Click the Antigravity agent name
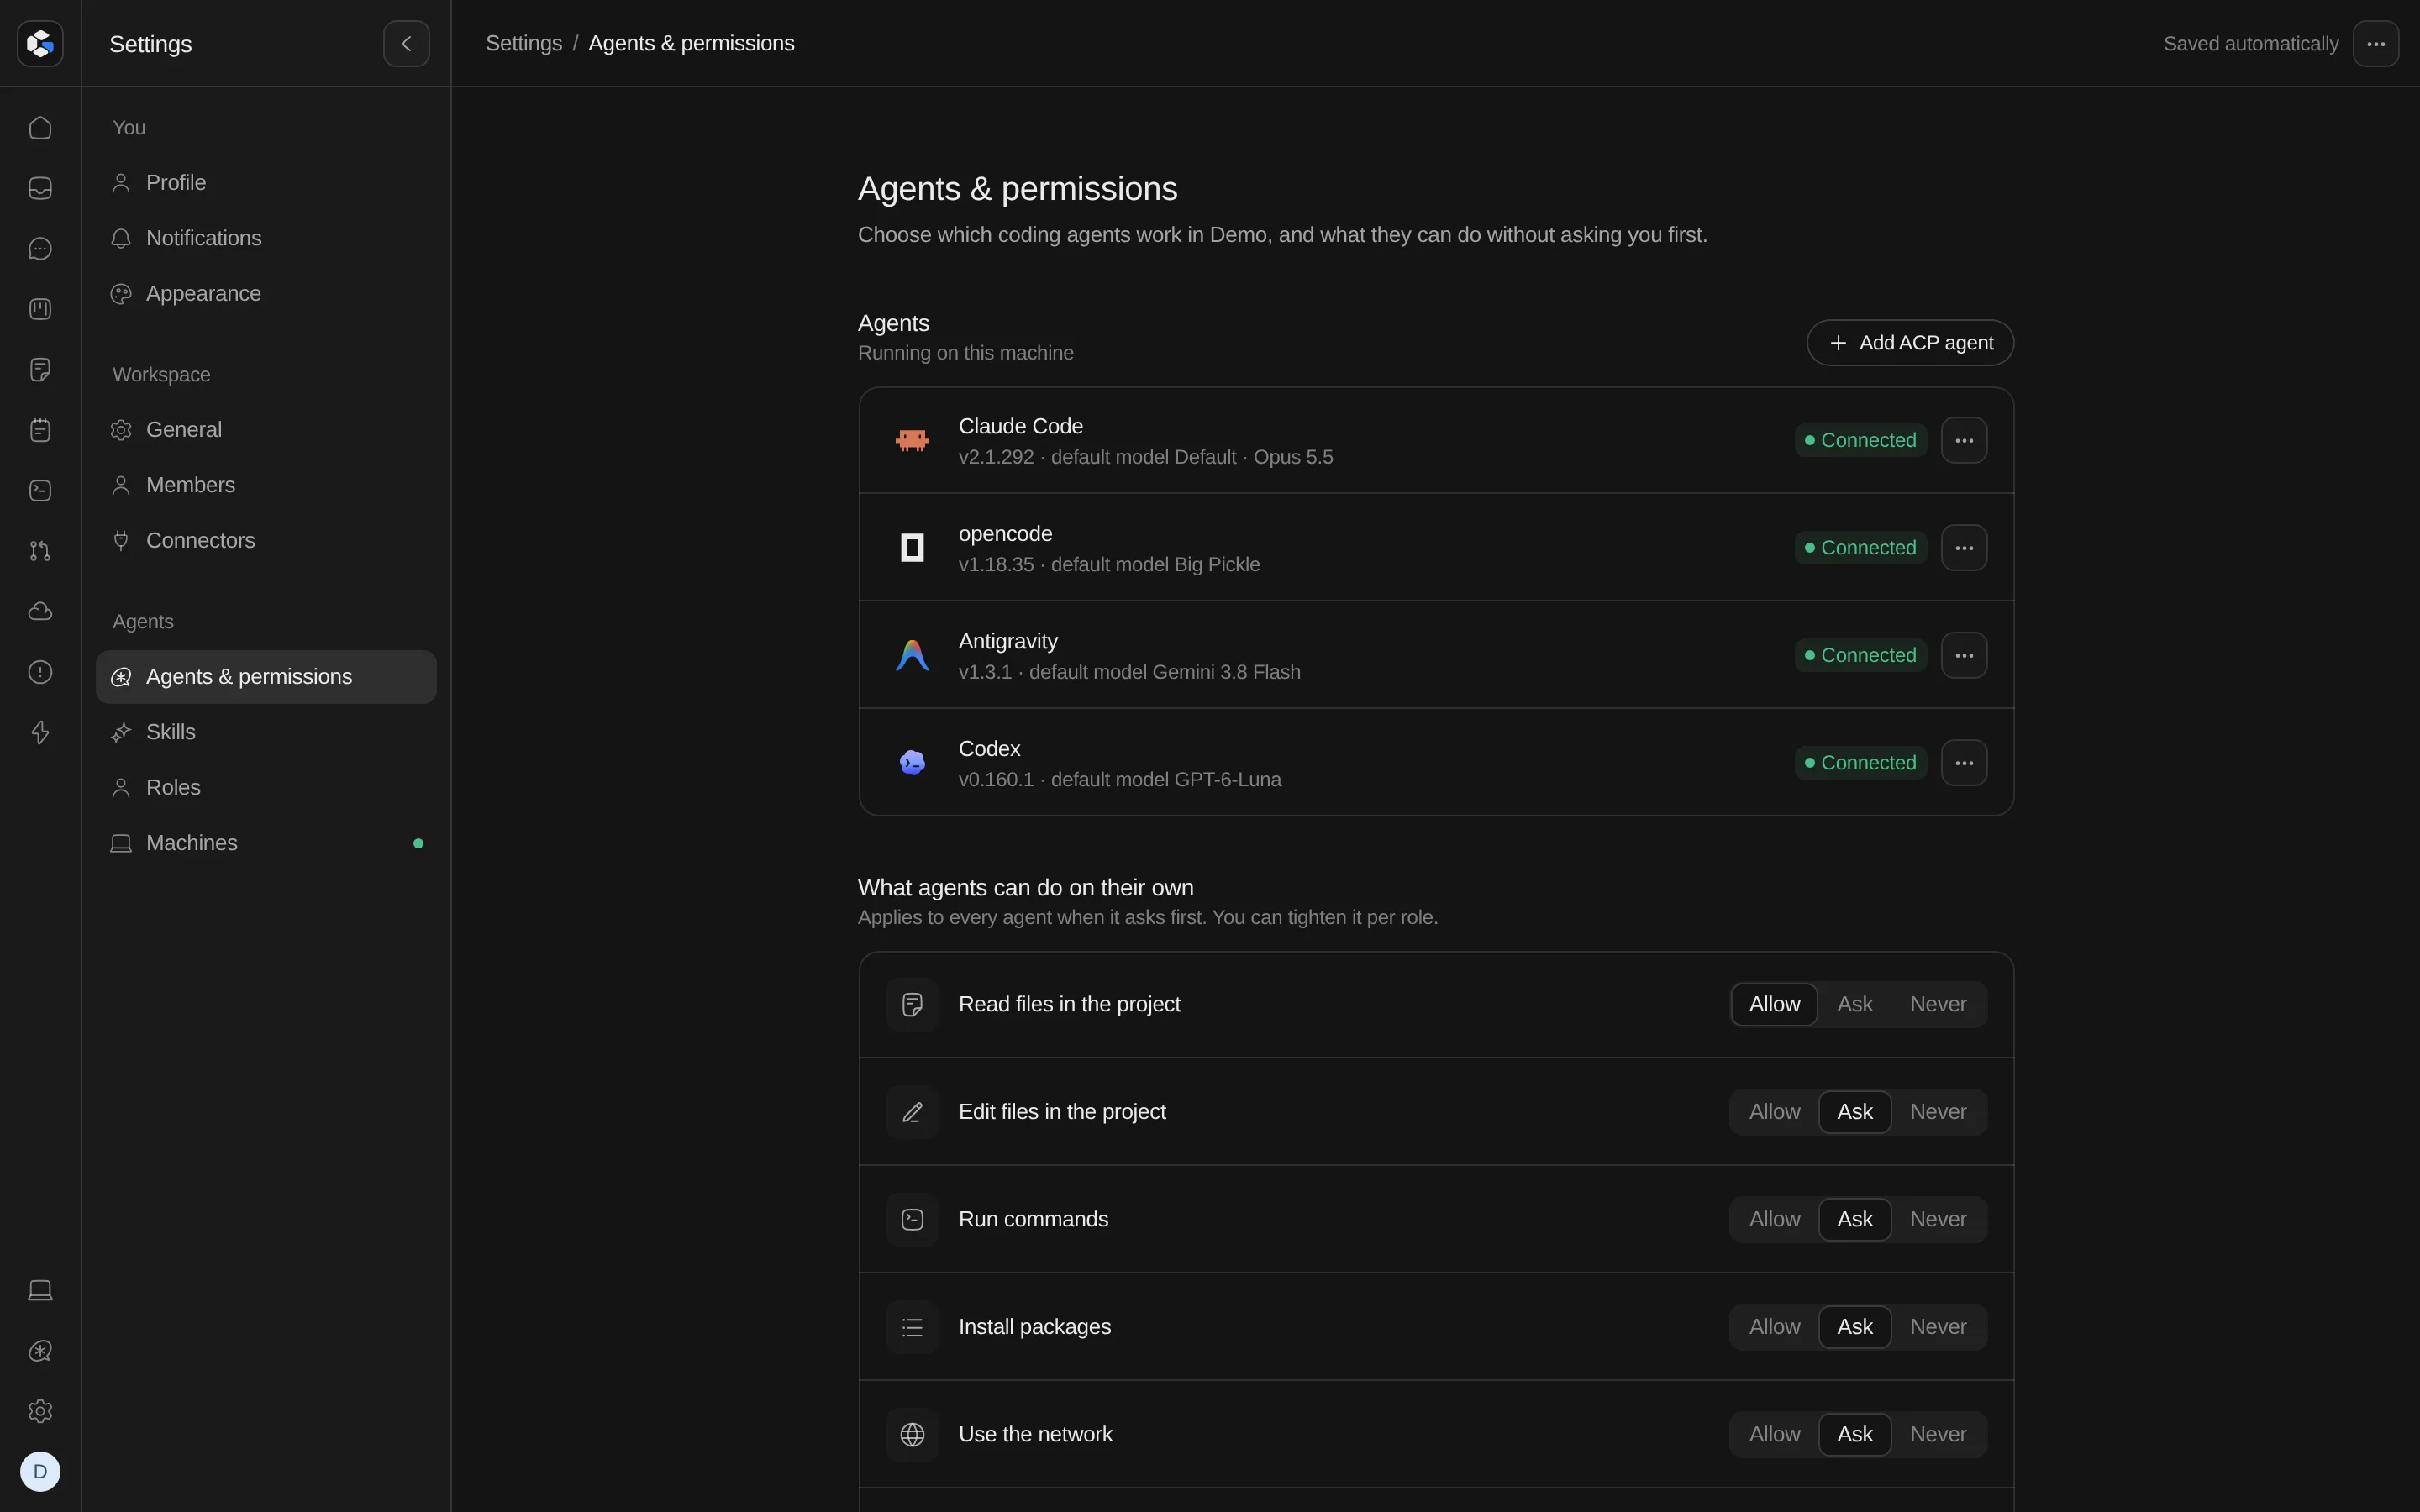 (x=1008, y=641)
